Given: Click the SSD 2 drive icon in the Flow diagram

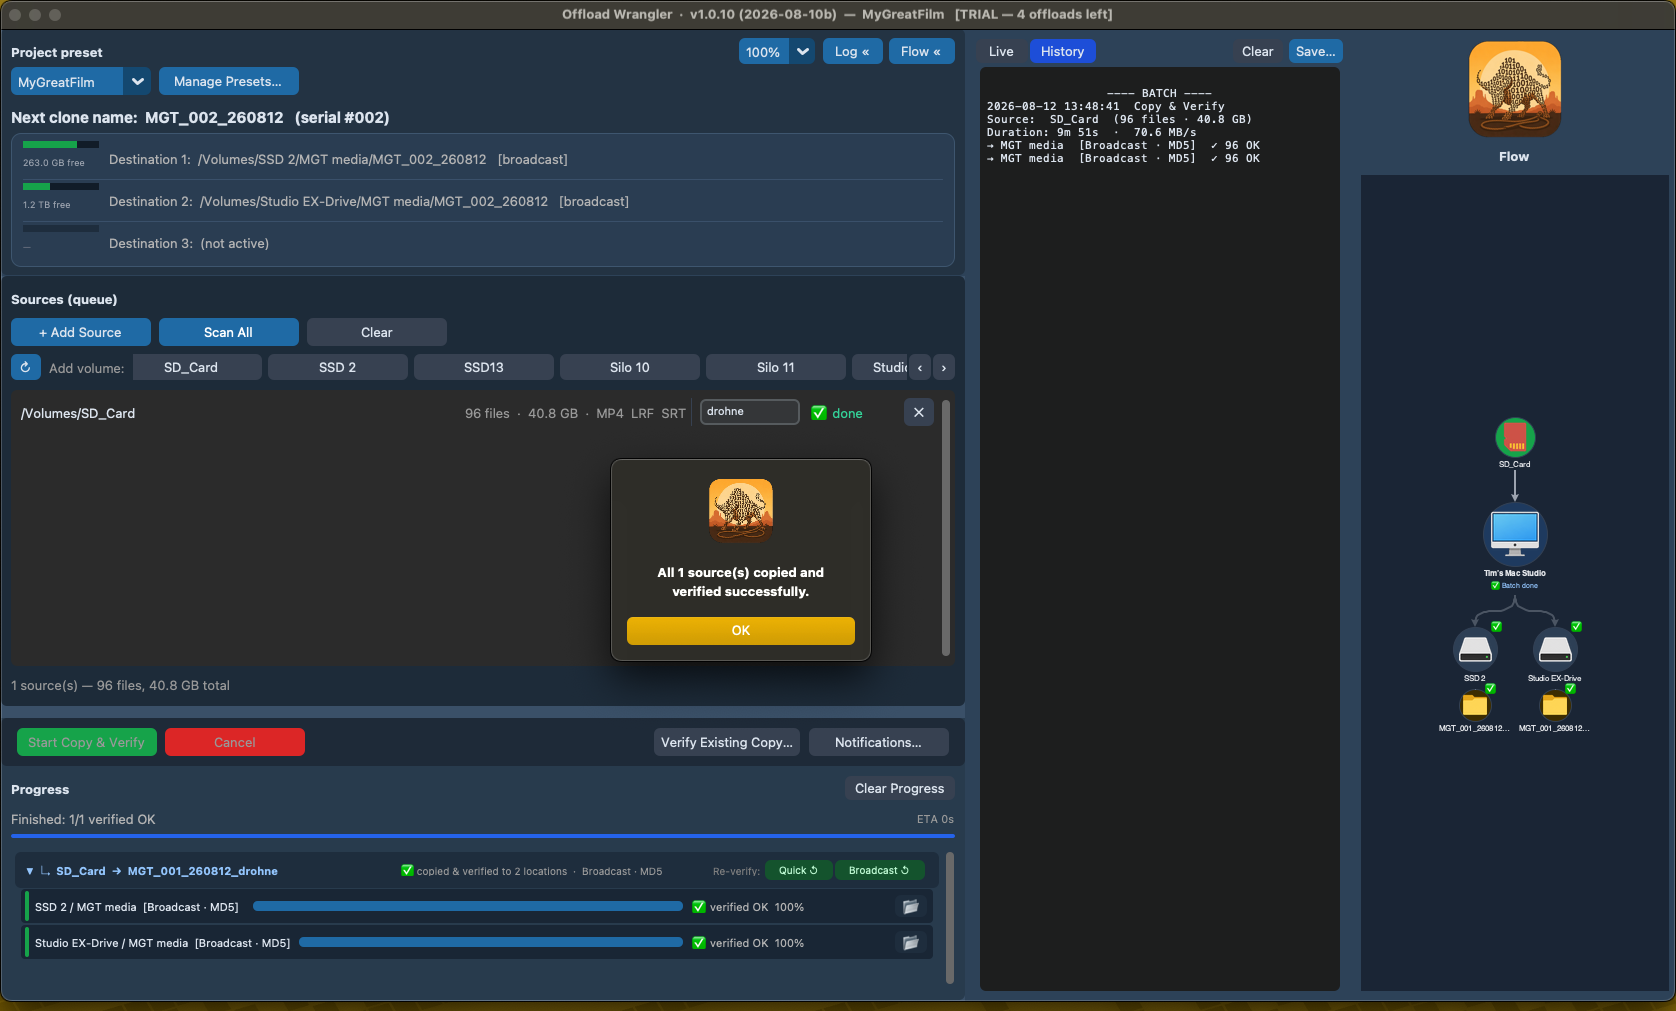Looking at the screenshot, I should click(1475, 650).
